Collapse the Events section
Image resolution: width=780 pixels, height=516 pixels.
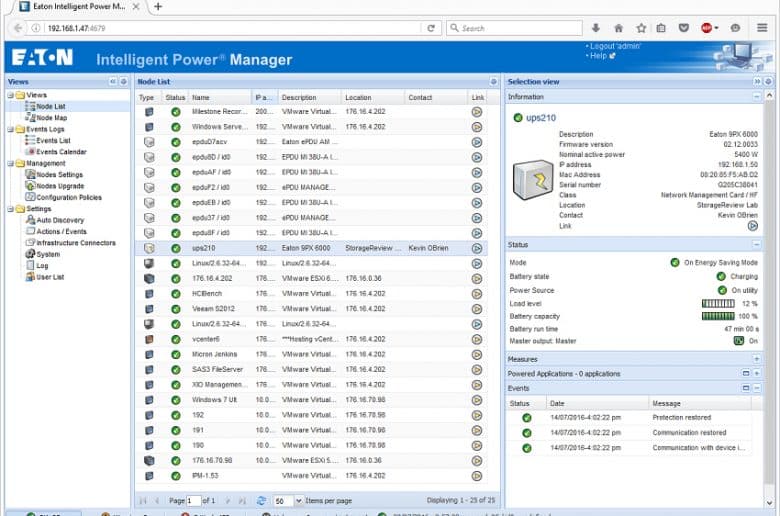(x=757, y=388)
